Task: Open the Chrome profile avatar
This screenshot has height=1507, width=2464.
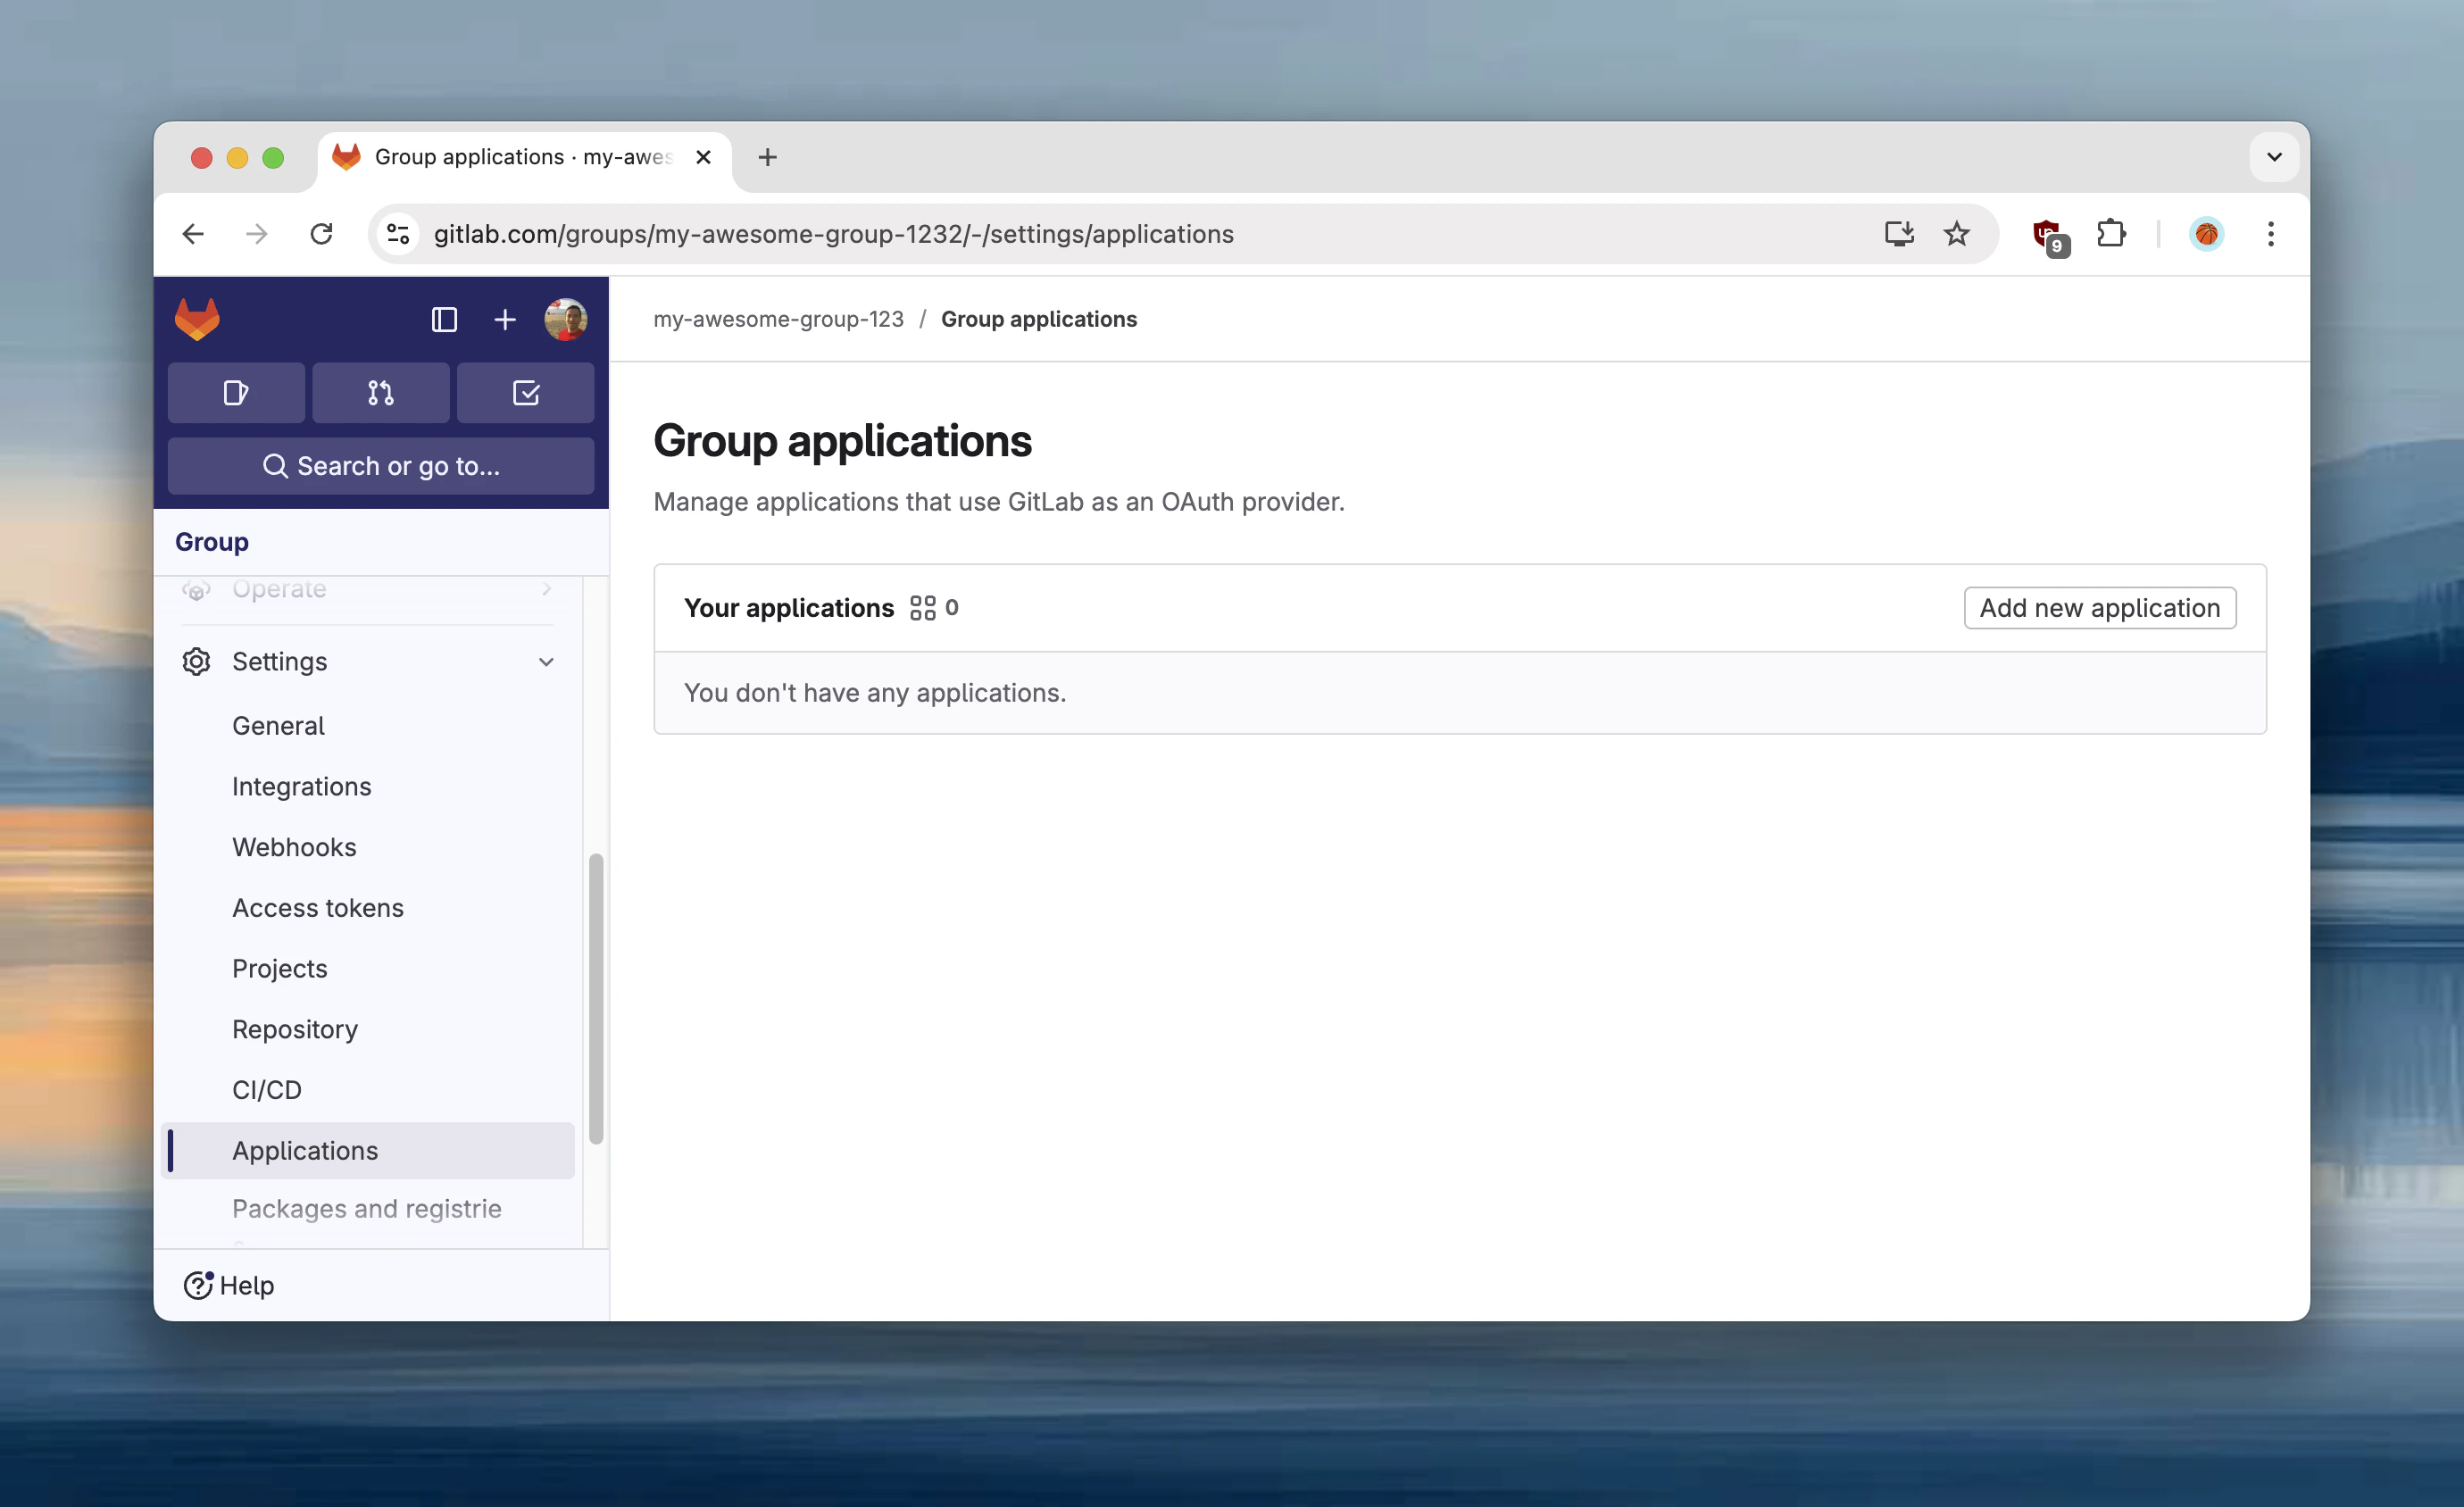Action: pyautogui.click(x=2206, y=234)
